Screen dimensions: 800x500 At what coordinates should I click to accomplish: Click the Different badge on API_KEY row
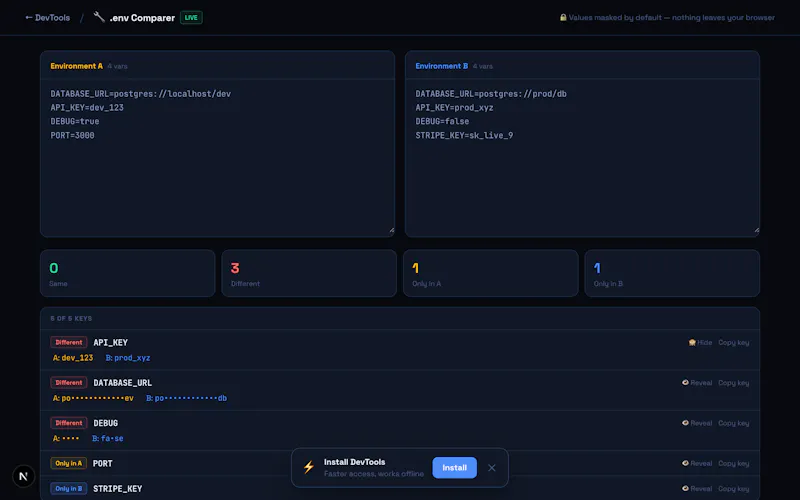coord(69,342)
